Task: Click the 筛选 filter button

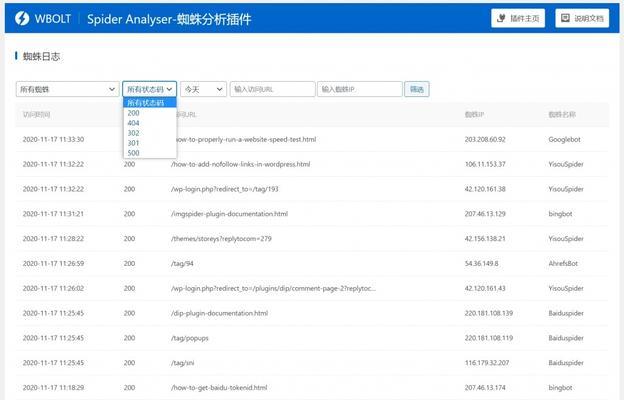Action: (417, 89)
